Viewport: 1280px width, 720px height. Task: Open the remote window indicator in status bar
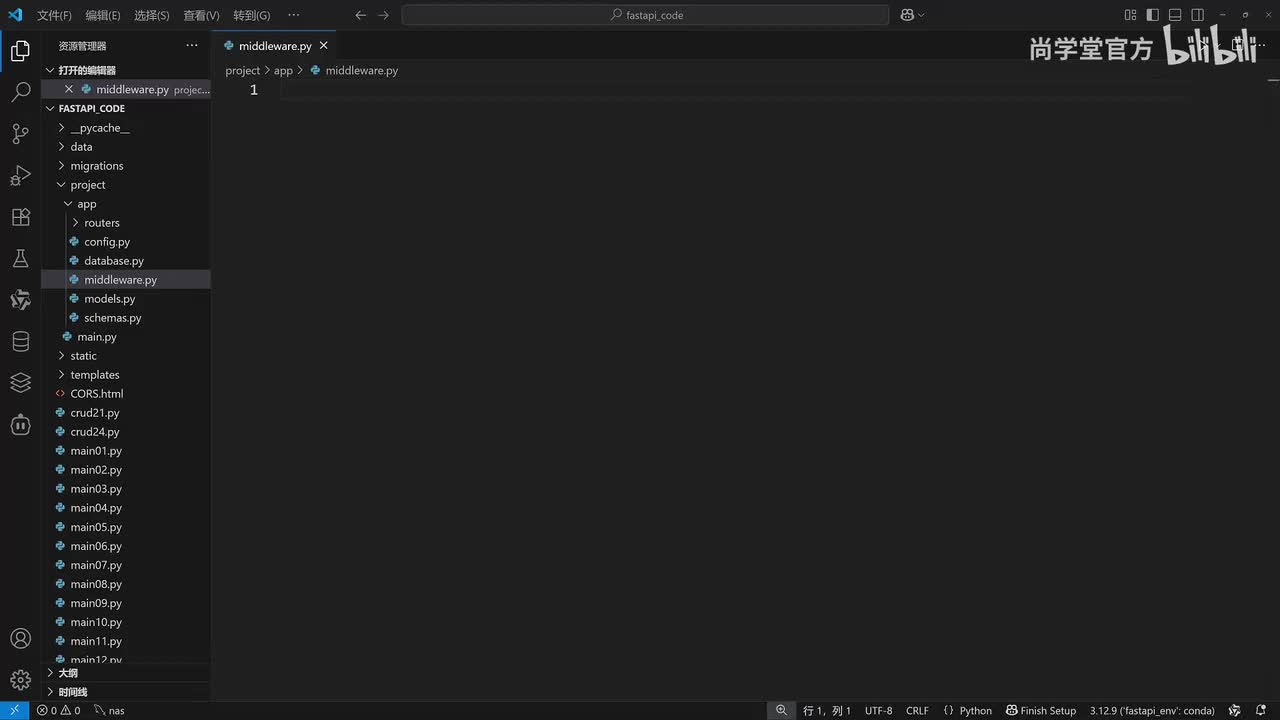pos(14,710)
